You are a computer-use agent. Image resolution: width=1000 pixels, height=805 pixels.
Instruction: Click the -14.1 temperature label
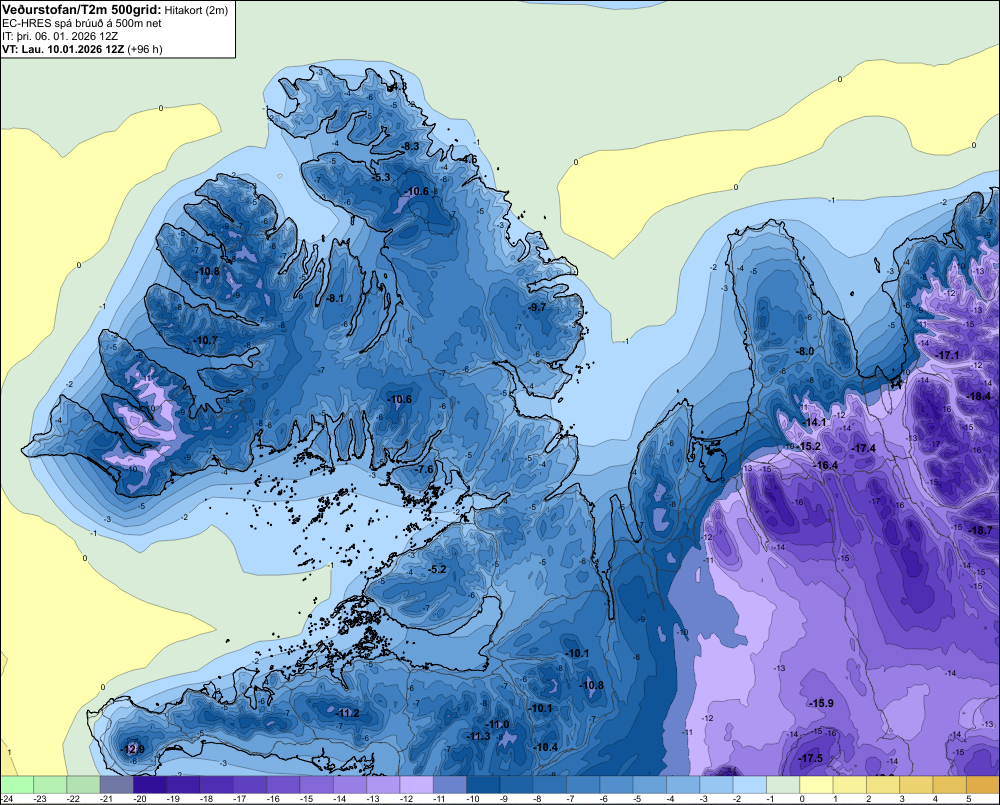click(x=814, y=422)
